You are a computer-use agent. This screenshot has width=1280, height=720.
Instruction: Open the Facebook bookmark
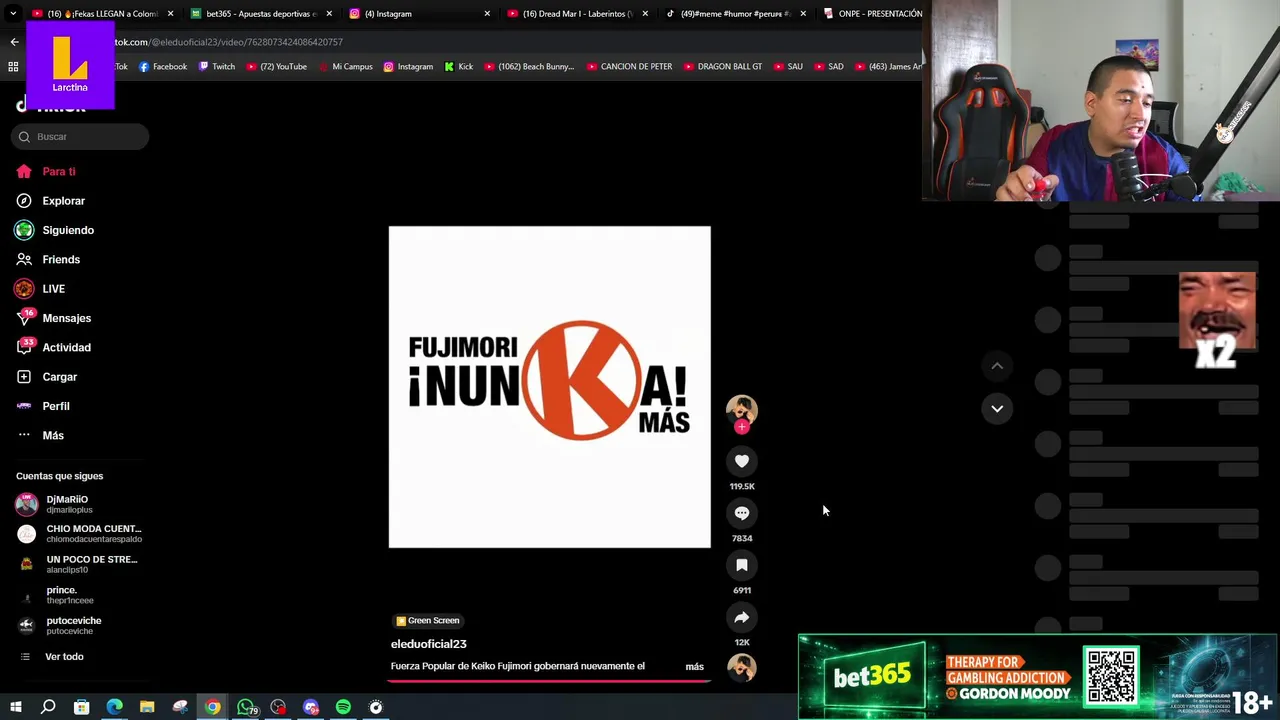[x=162, y=67]
